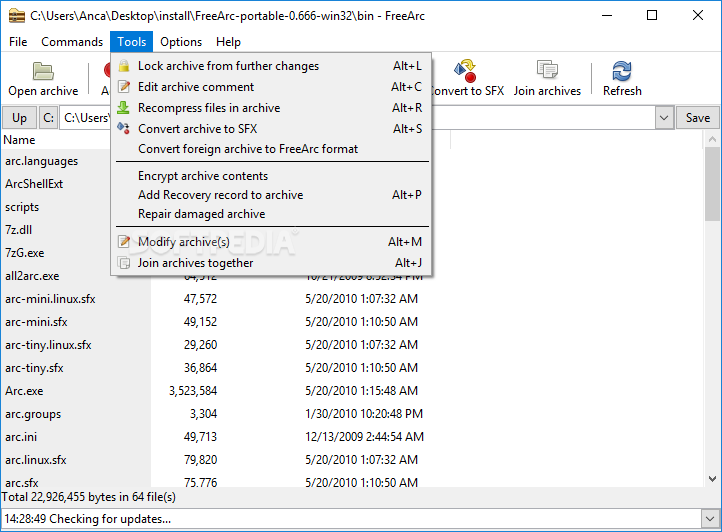Click the Name column header
This screenshot has width=722, height=532.
tap(19, 140)
